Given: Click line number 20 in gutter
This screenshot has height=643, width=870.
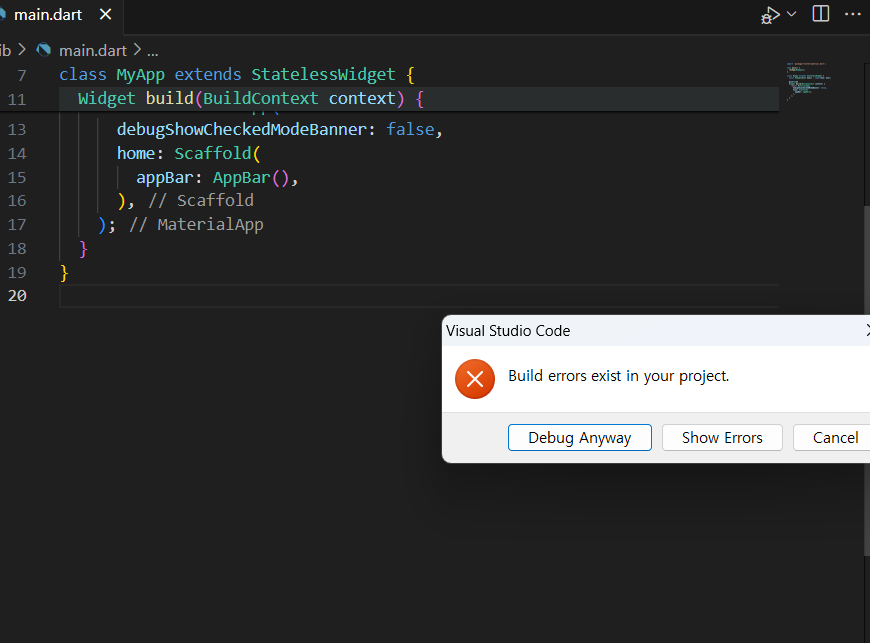Looking at the screenshot, I should tap(17, 296).
